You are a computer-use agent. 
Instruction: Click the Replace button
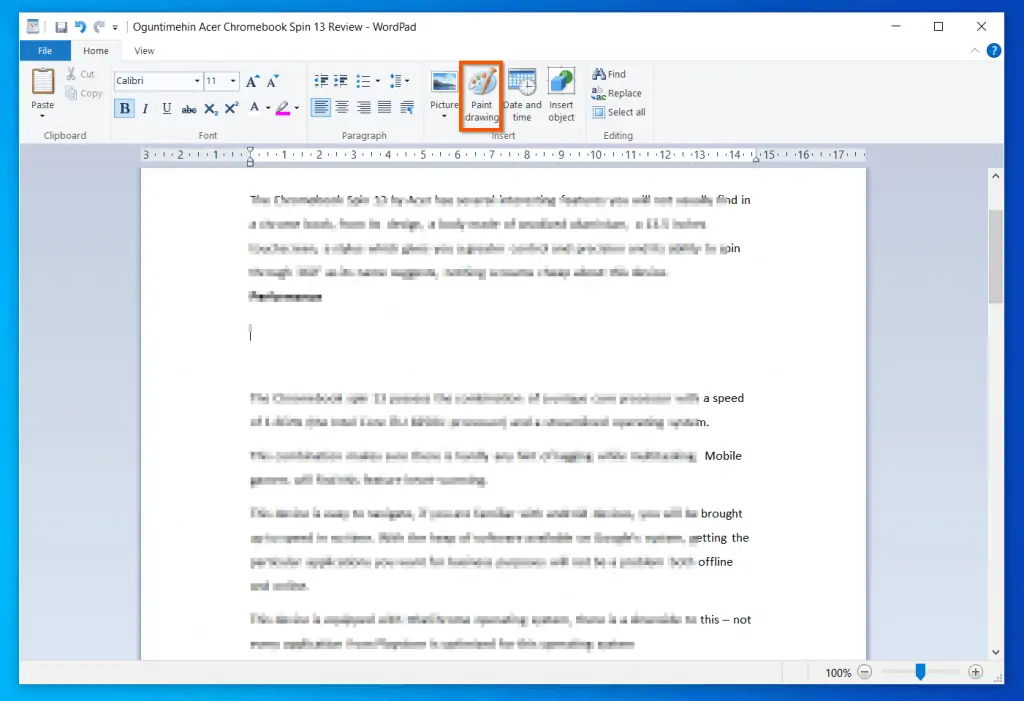pyautogui.click(x=615, y=93)
